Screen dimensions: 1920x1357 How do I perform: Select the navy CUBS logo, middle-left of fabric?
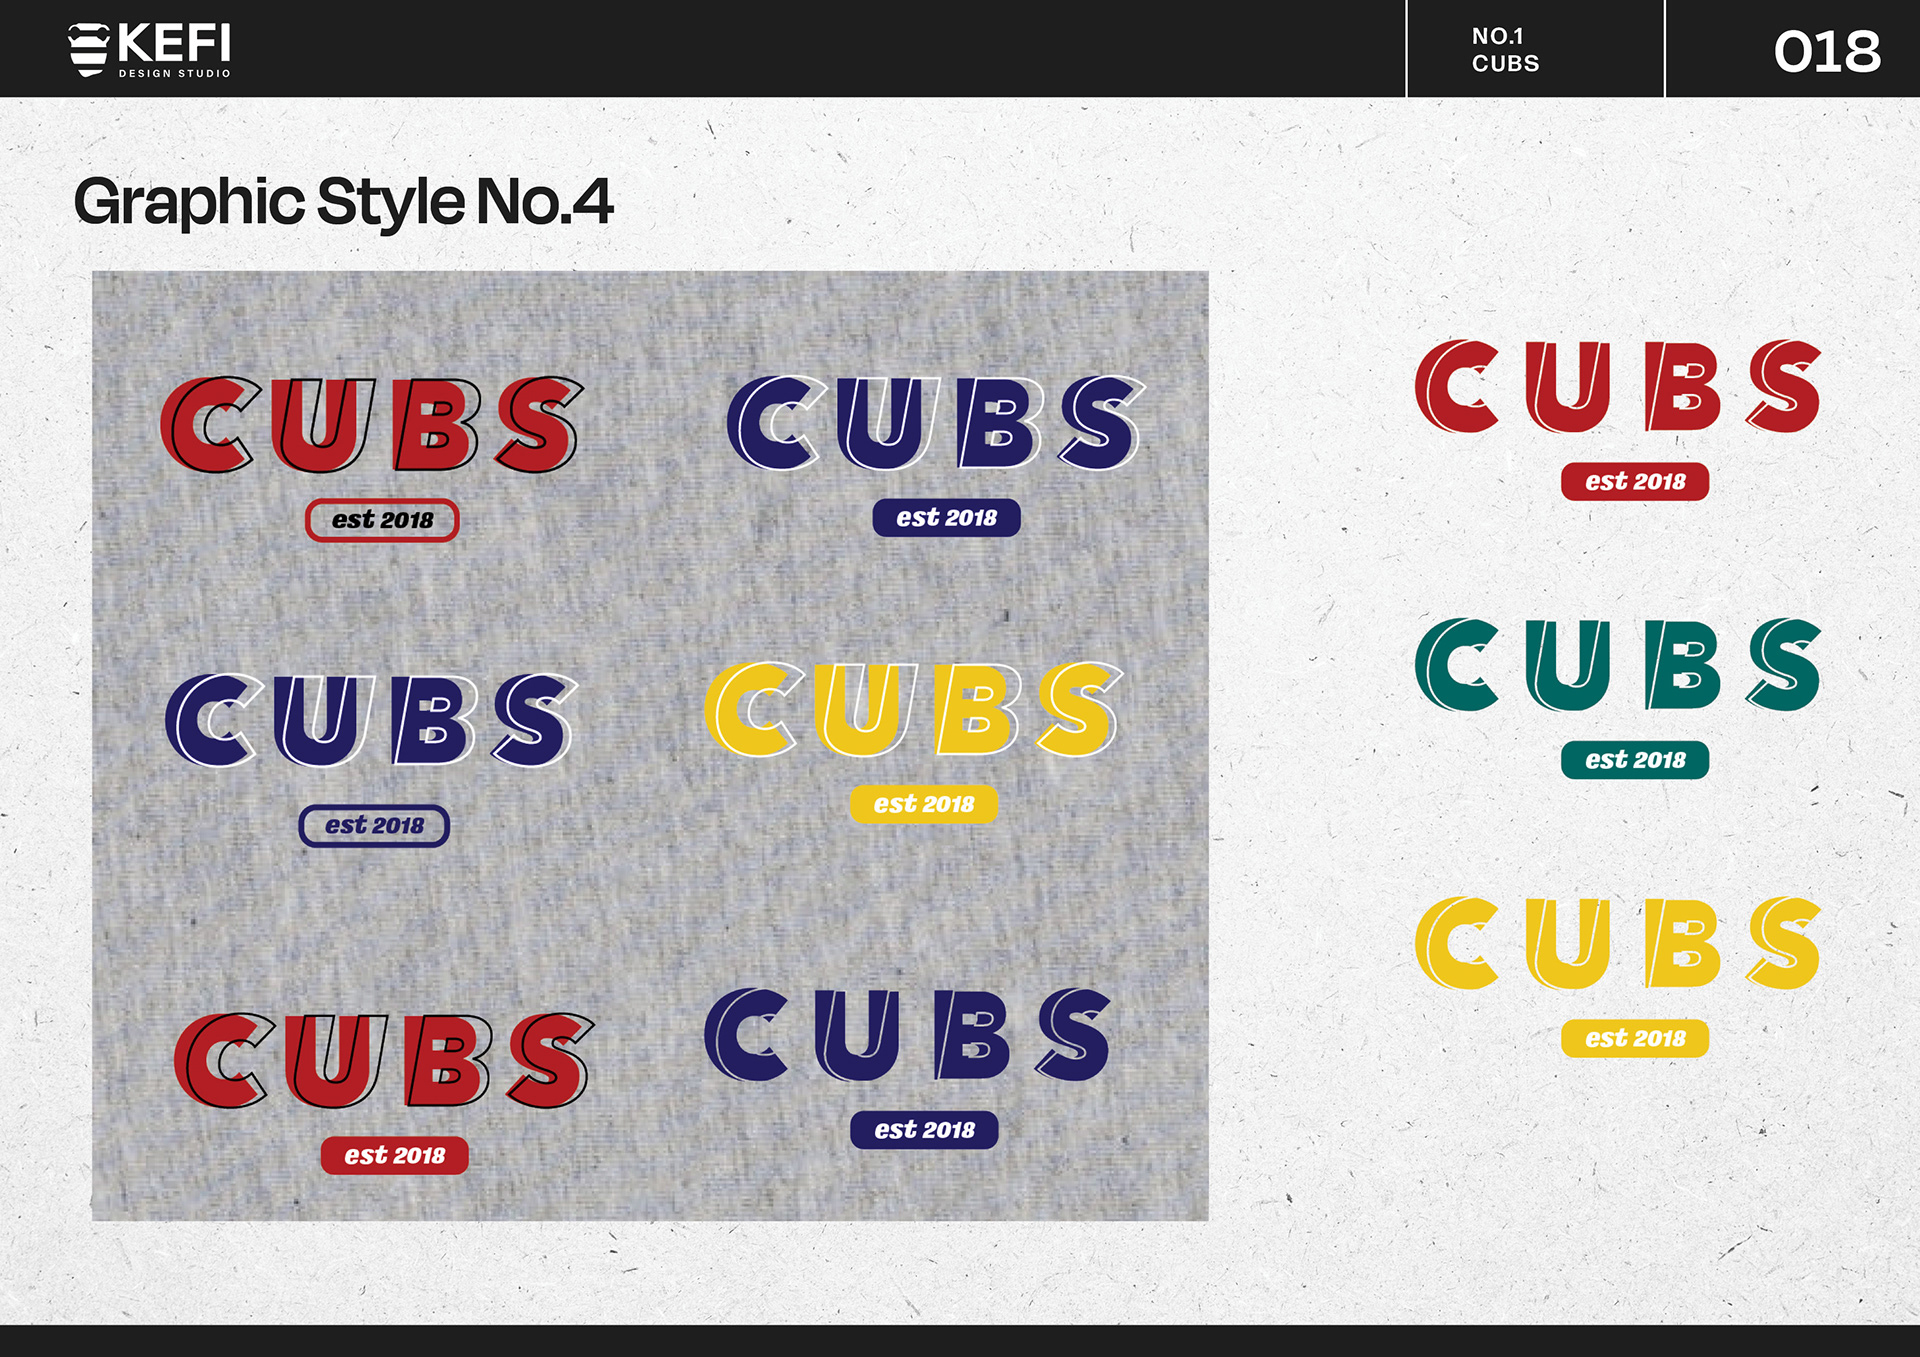tap(372, 720)
